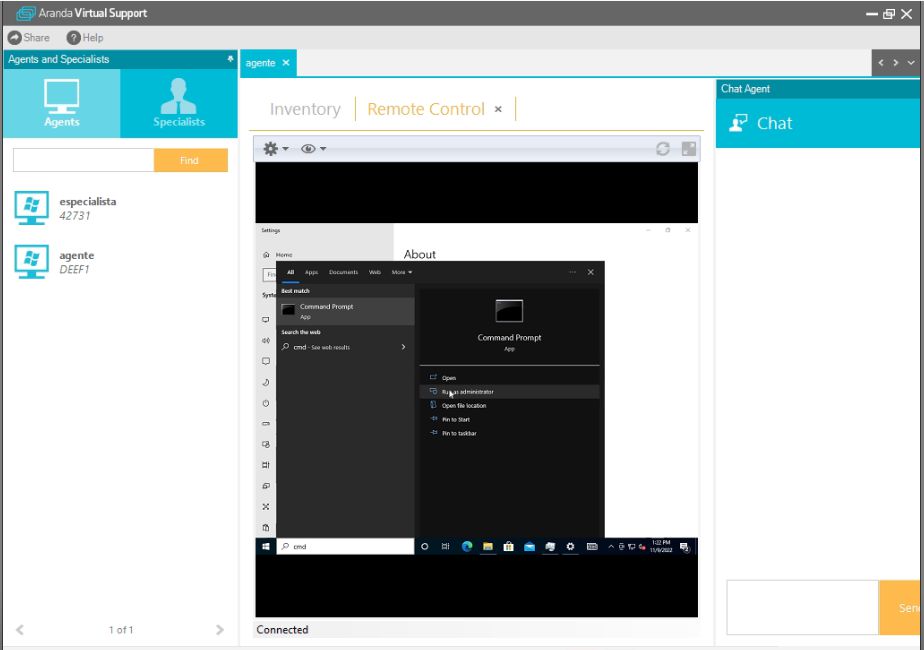This screenshot has height=650, width=924.
Task: Click the orange Send button
Action: coord(900,608)
